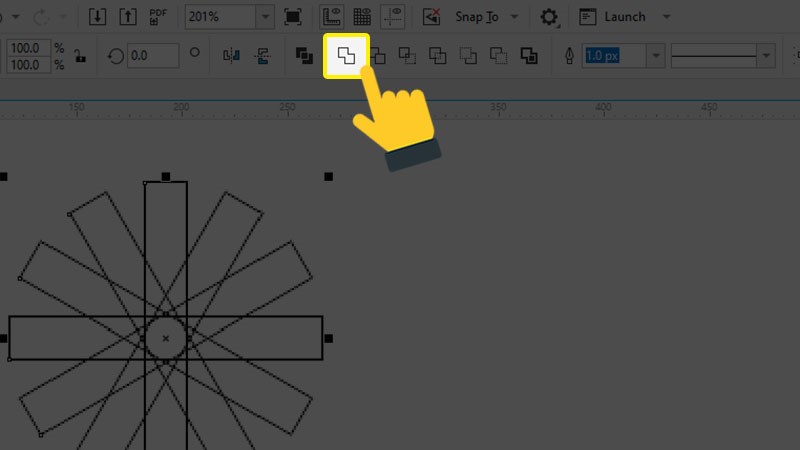Click the Options gear button

[x=549, y=17]
